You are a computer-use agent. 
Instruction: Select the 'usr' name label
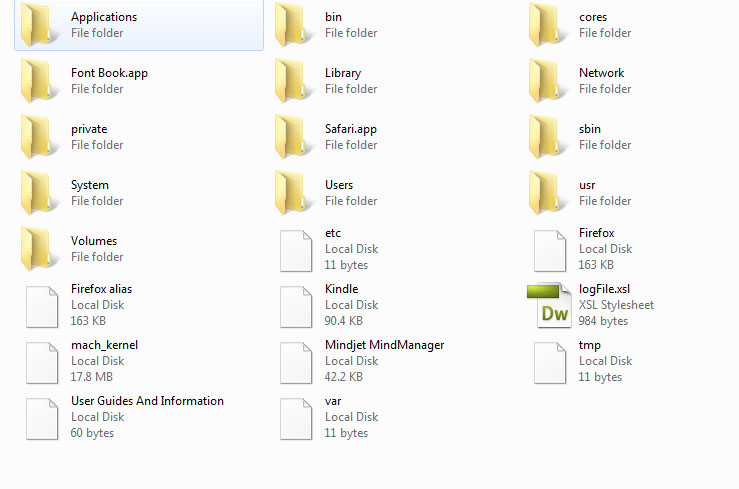tap(587, 186)
